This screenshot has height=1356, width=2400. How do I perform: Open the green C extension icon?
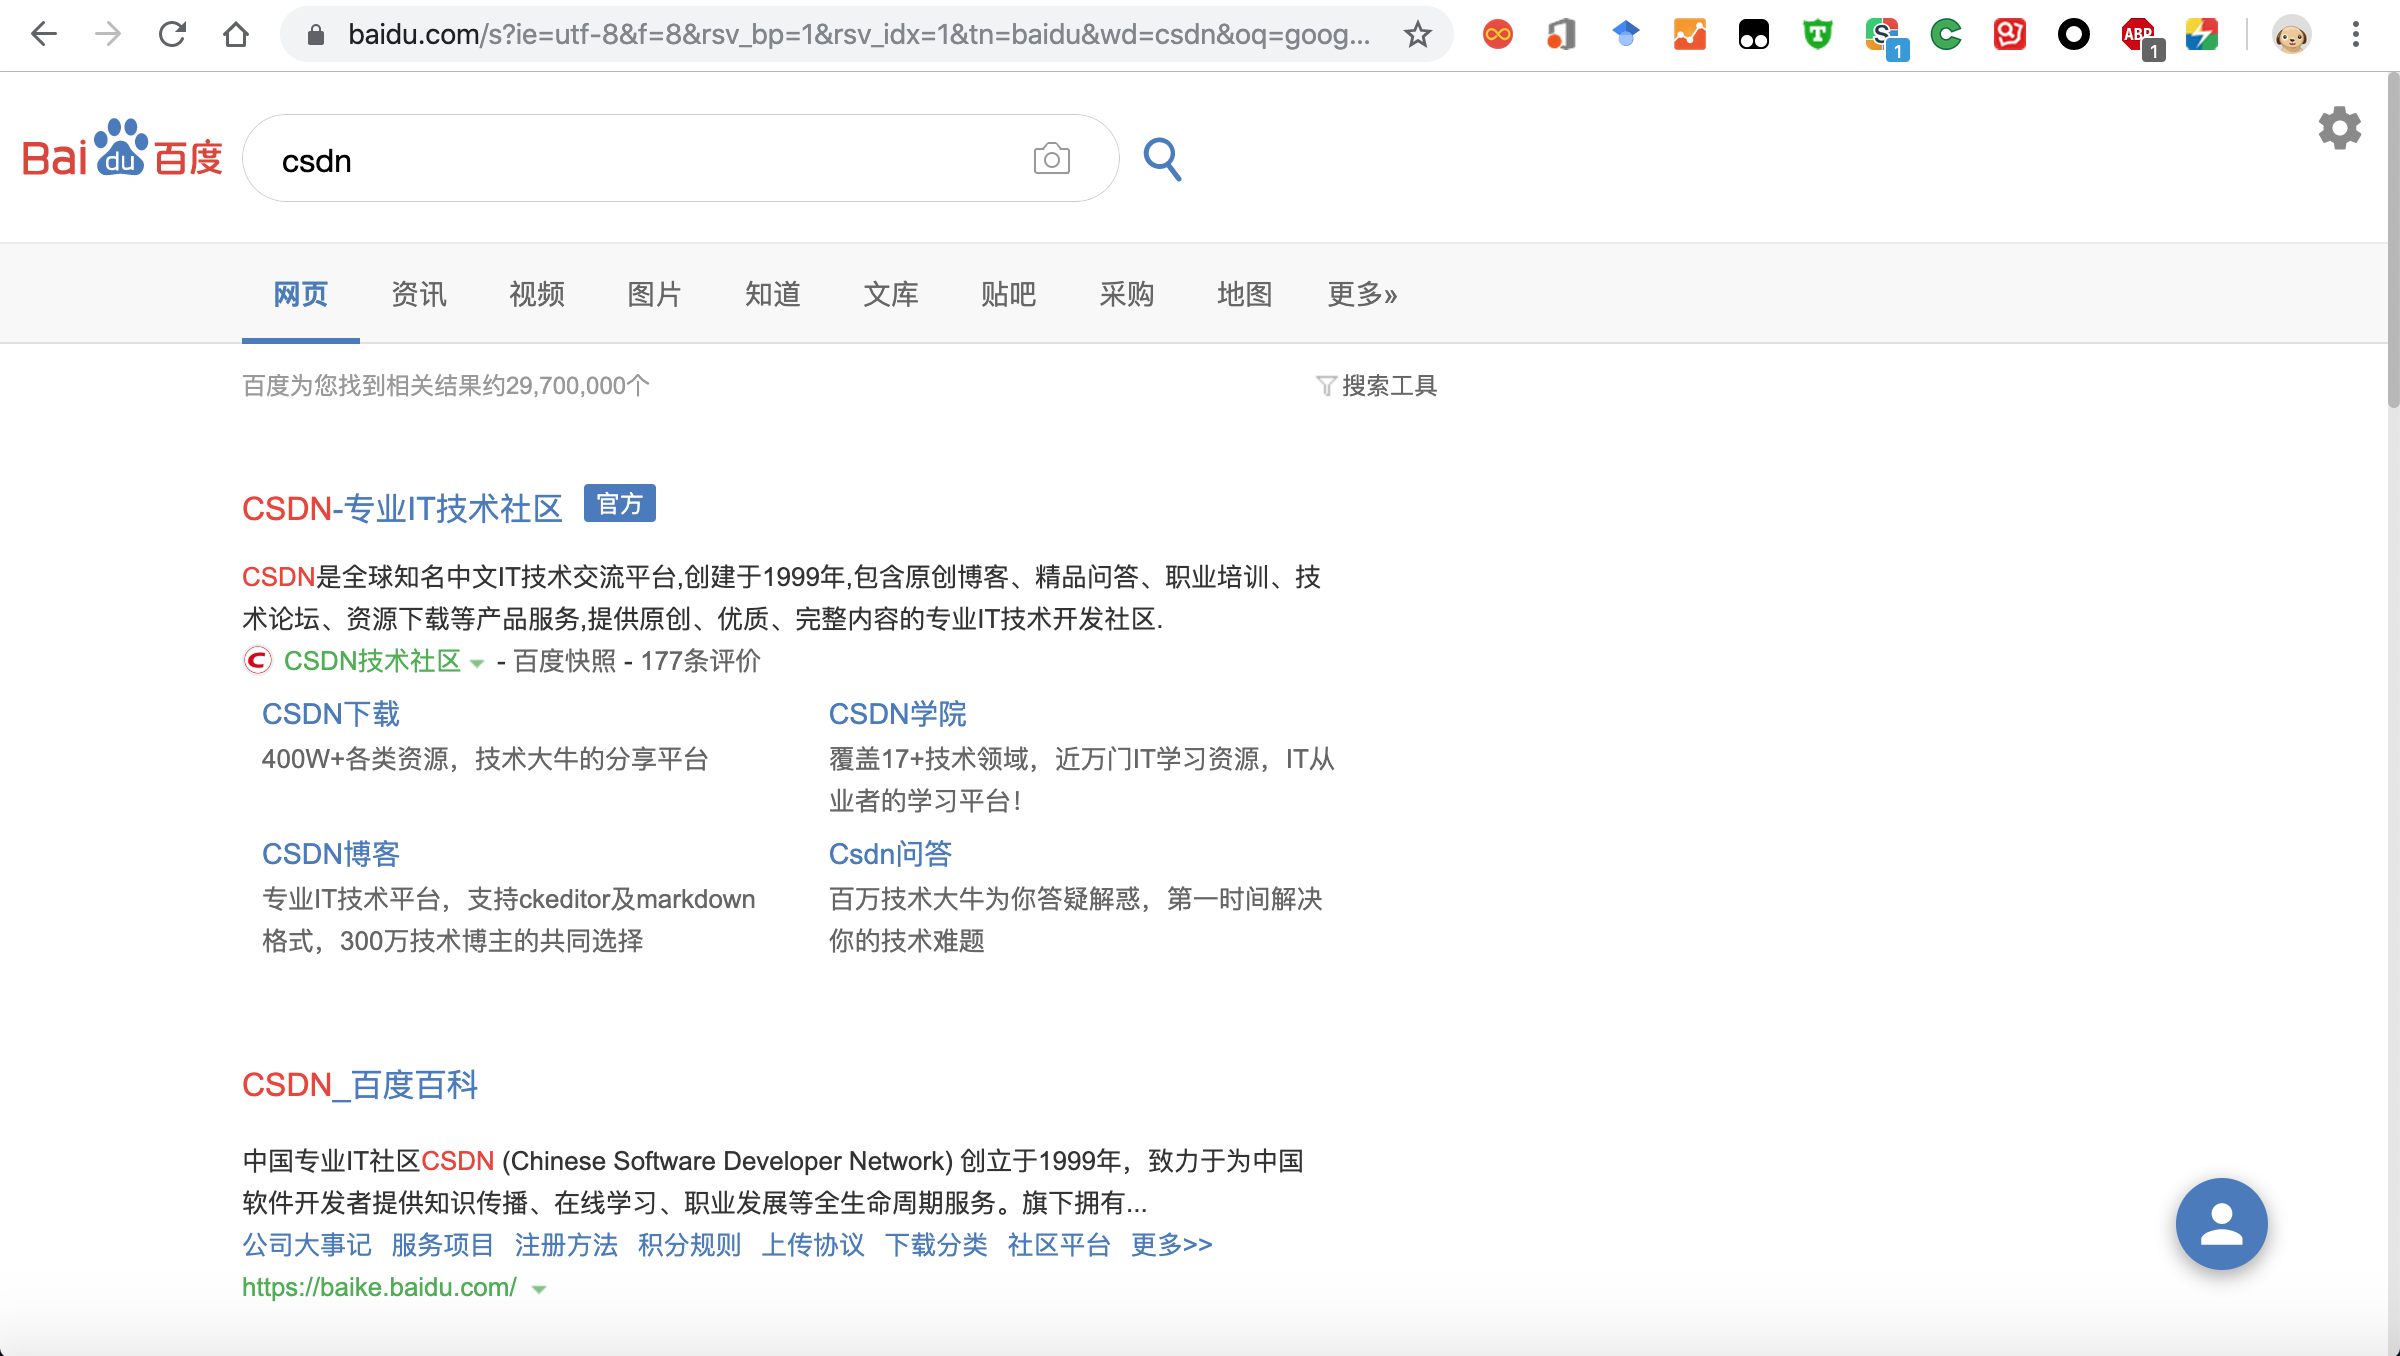(x=1946, y=35)
